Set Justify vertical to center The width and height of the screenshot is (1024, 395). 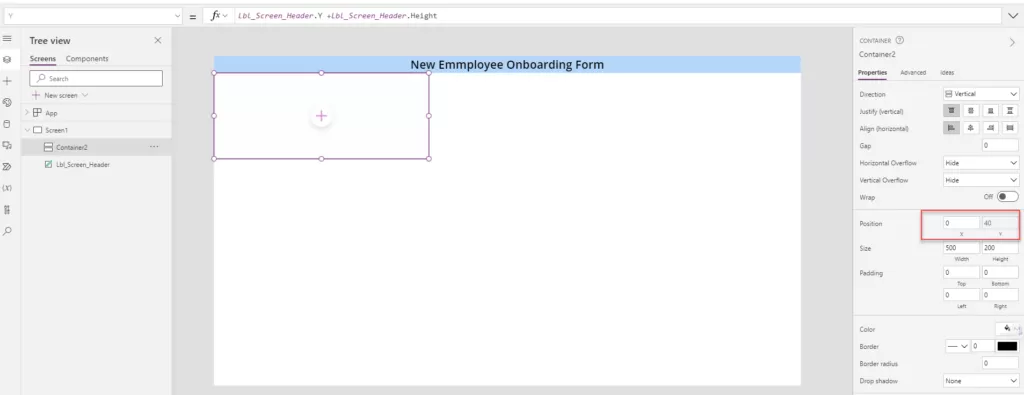(x=971, y=111)
